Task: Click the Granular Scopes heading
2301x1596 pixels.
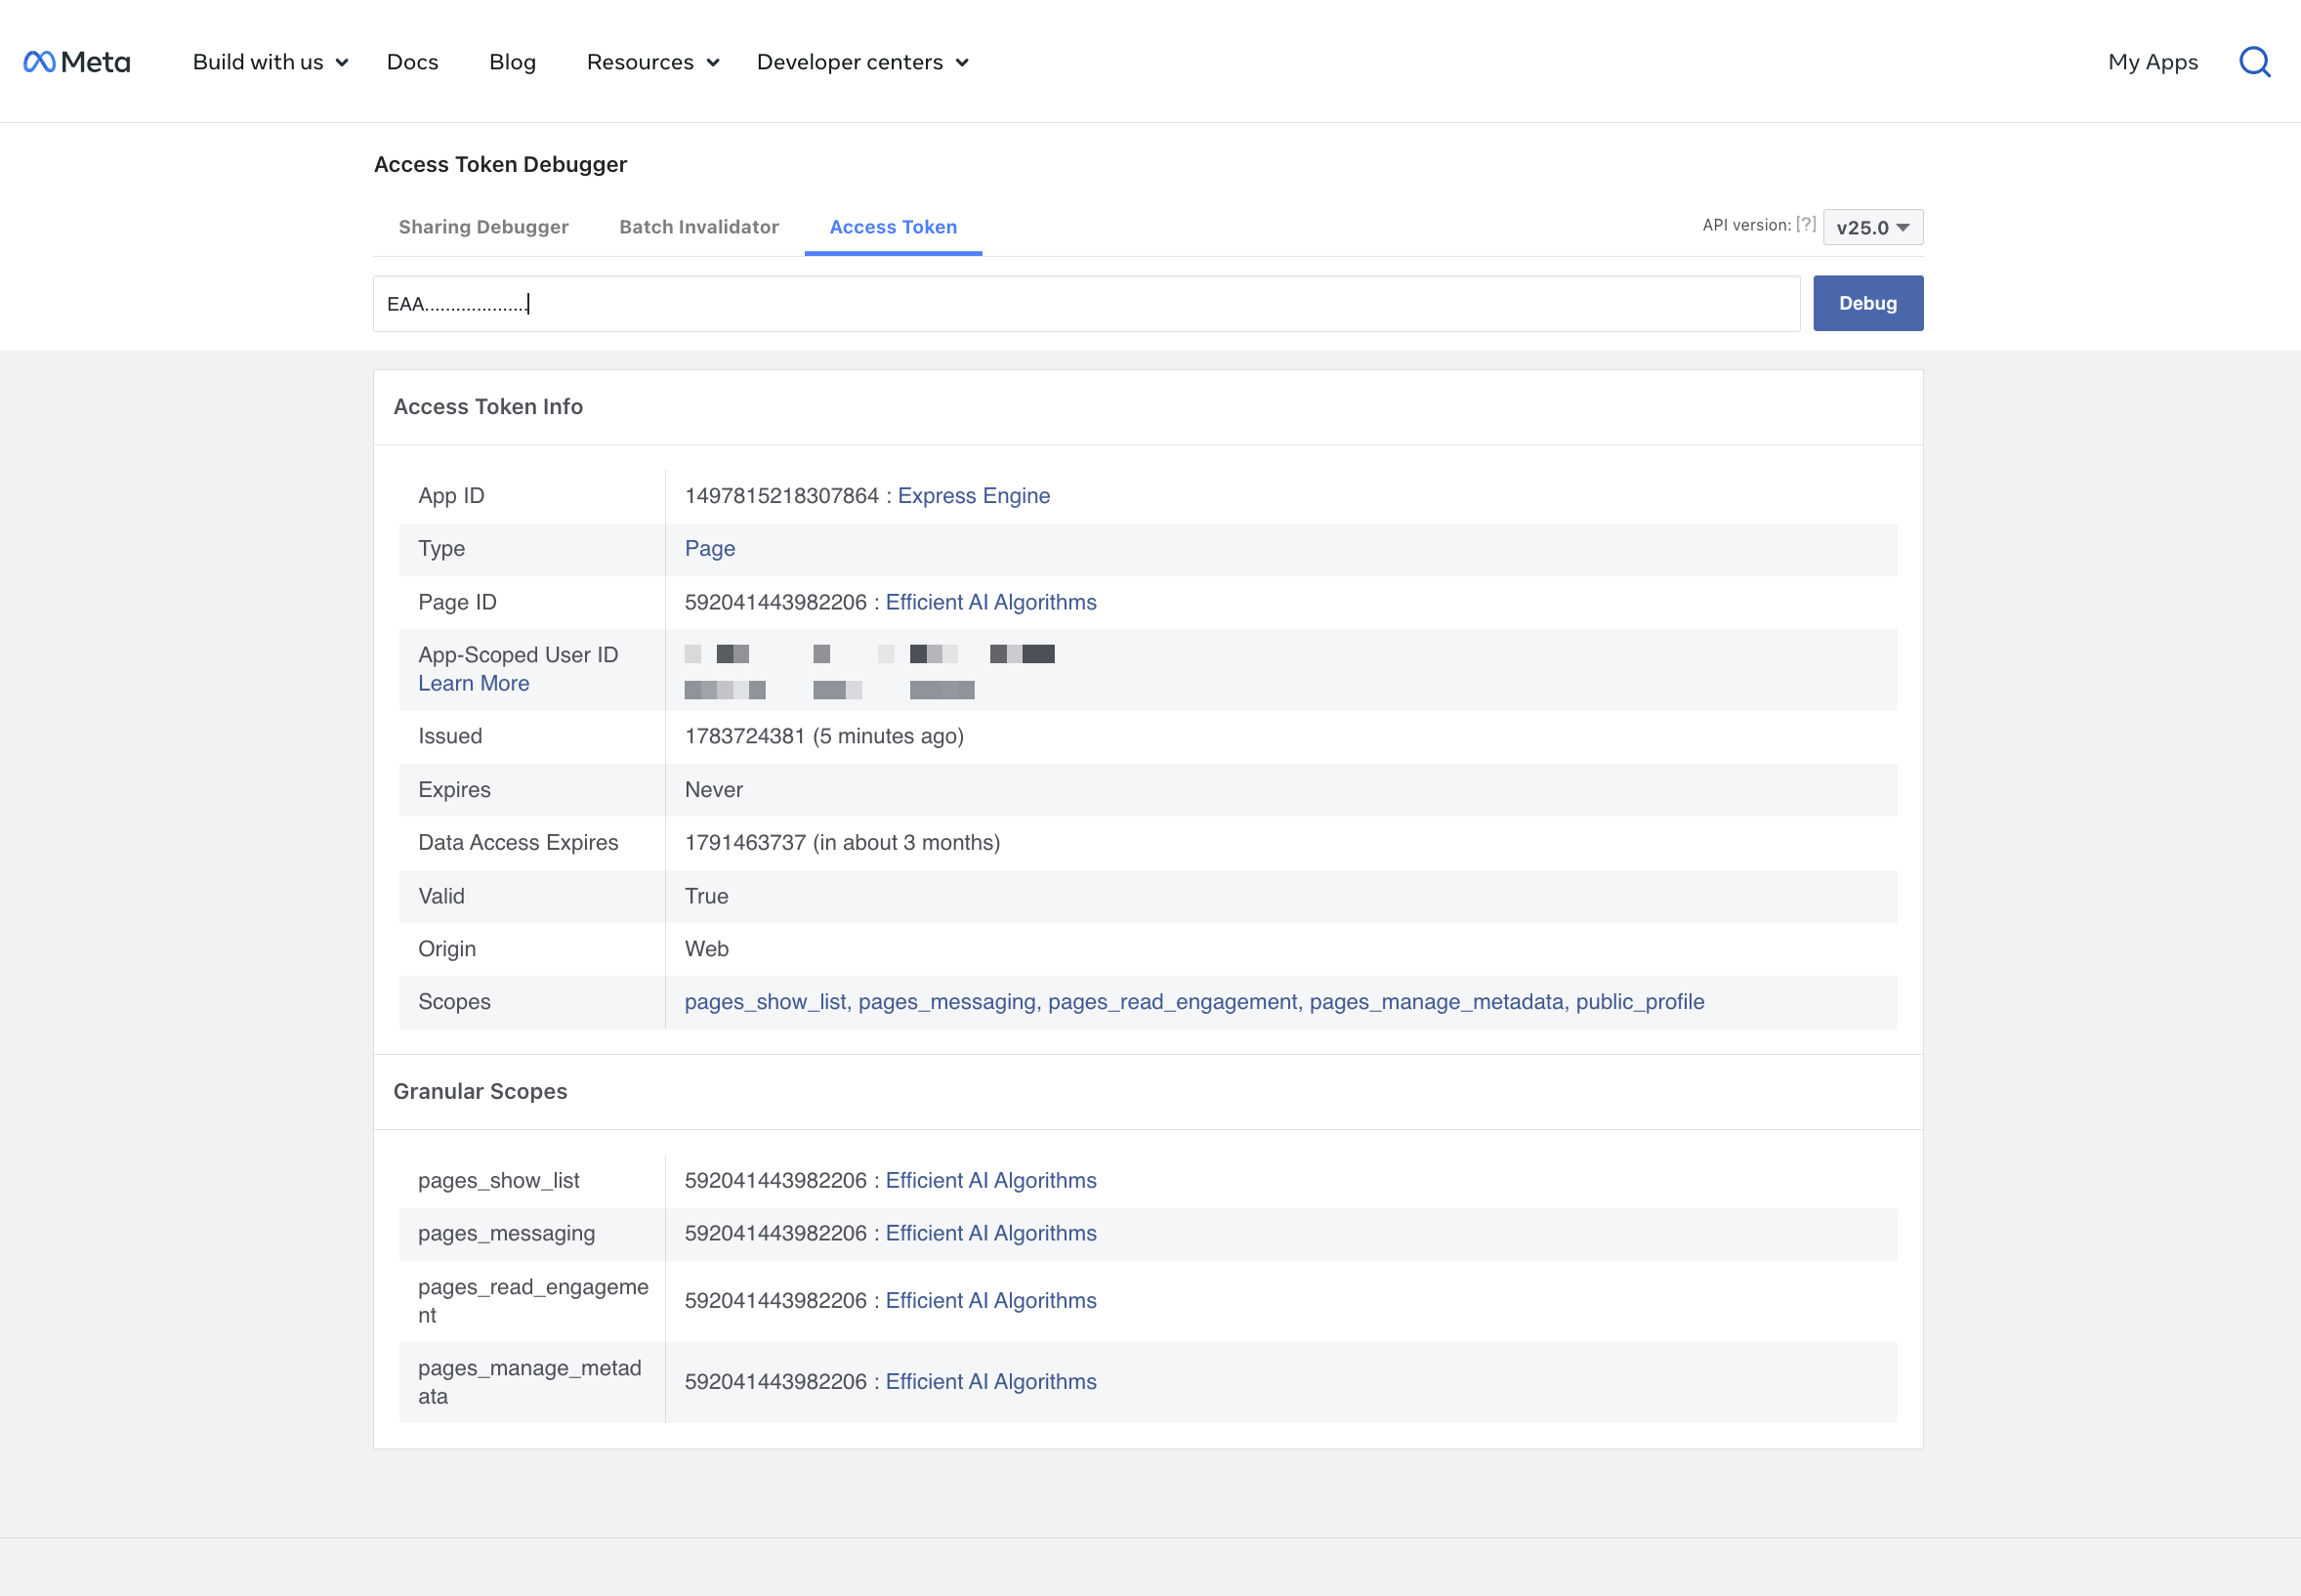Action: point(480,1092)
